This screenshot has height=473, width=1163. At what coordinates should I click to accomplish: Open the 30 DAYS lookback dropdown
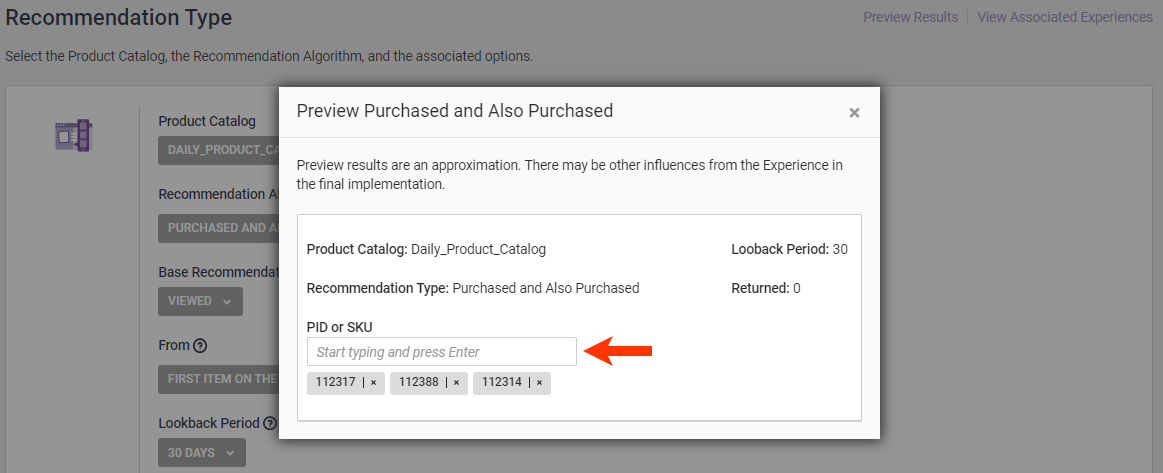pos(201,453)
